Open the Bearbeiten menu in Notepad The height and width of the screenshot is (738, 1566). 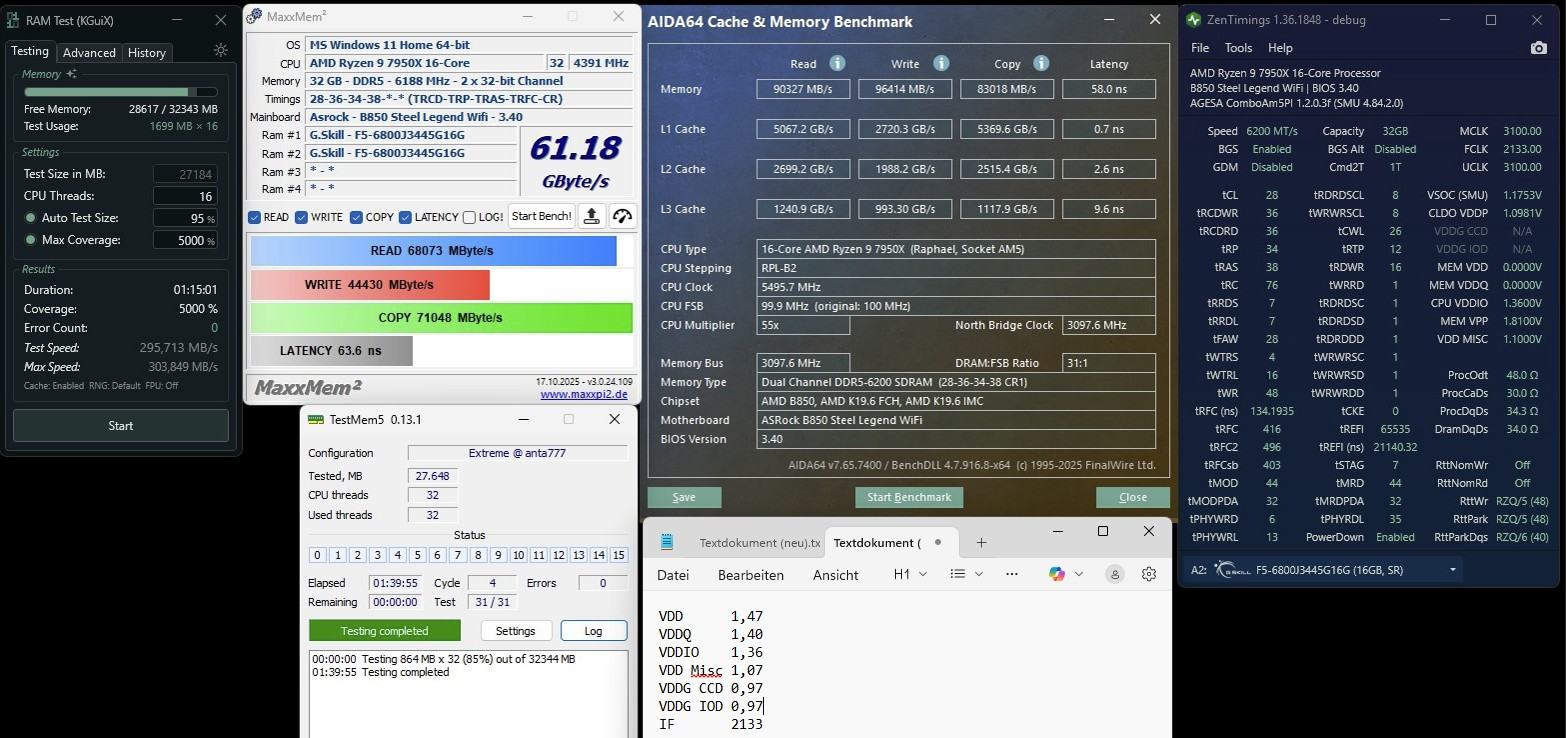click(x=751, y=574)
